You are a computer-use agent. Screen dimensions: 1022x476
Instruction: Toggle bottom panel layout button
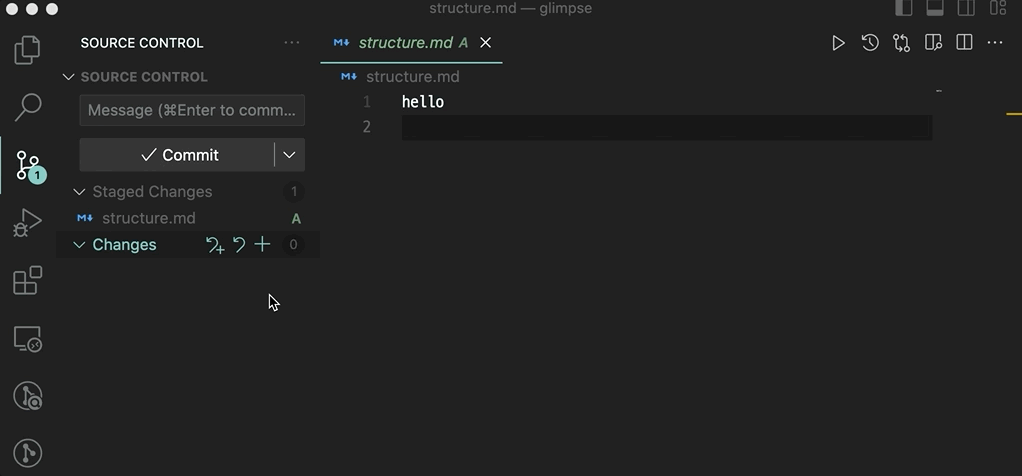(935, 9)
